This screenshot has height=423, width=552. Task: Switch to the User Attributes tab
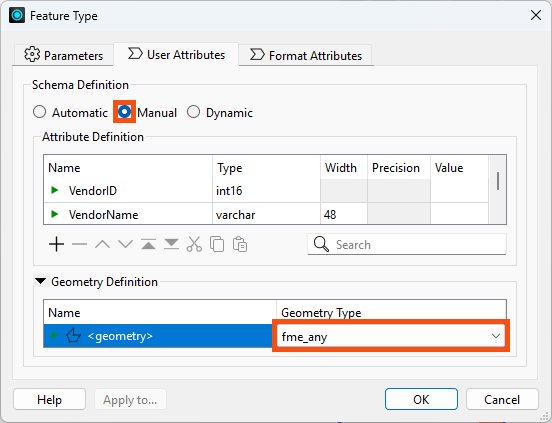click(176, 55)
